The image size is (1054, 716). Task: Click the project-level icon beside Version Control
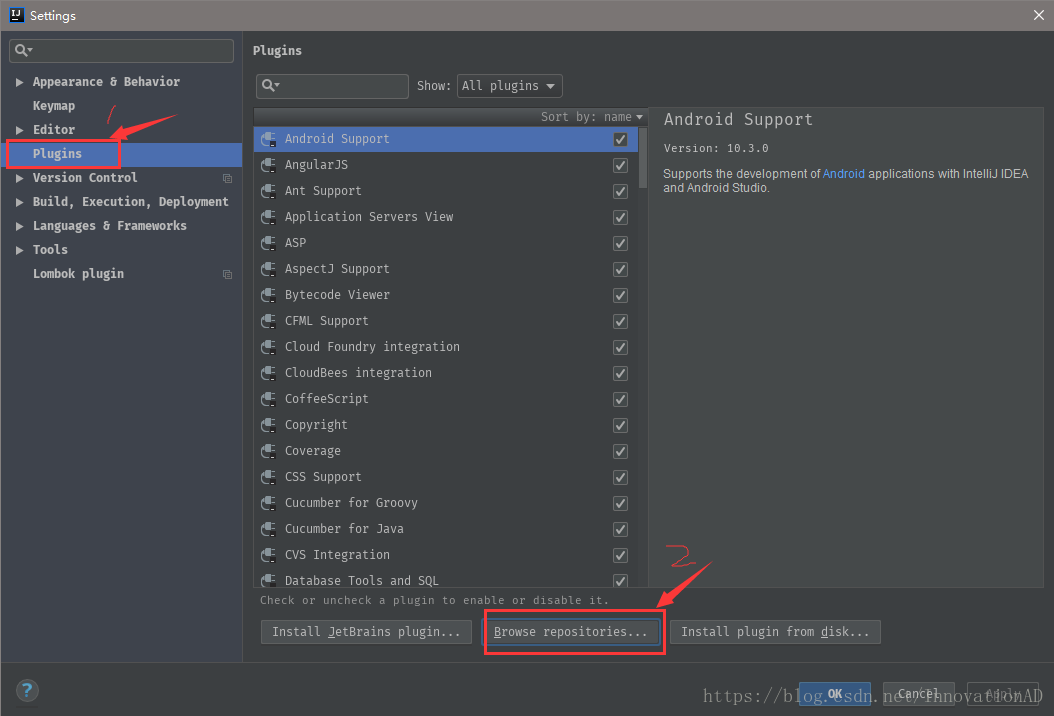pyautogui.click(x=227, y=178)
